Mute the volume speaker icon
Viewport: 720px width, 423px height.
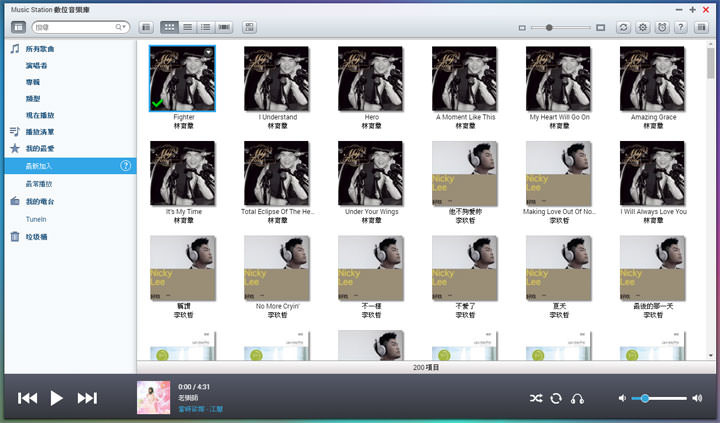click(x=622, y=398)
